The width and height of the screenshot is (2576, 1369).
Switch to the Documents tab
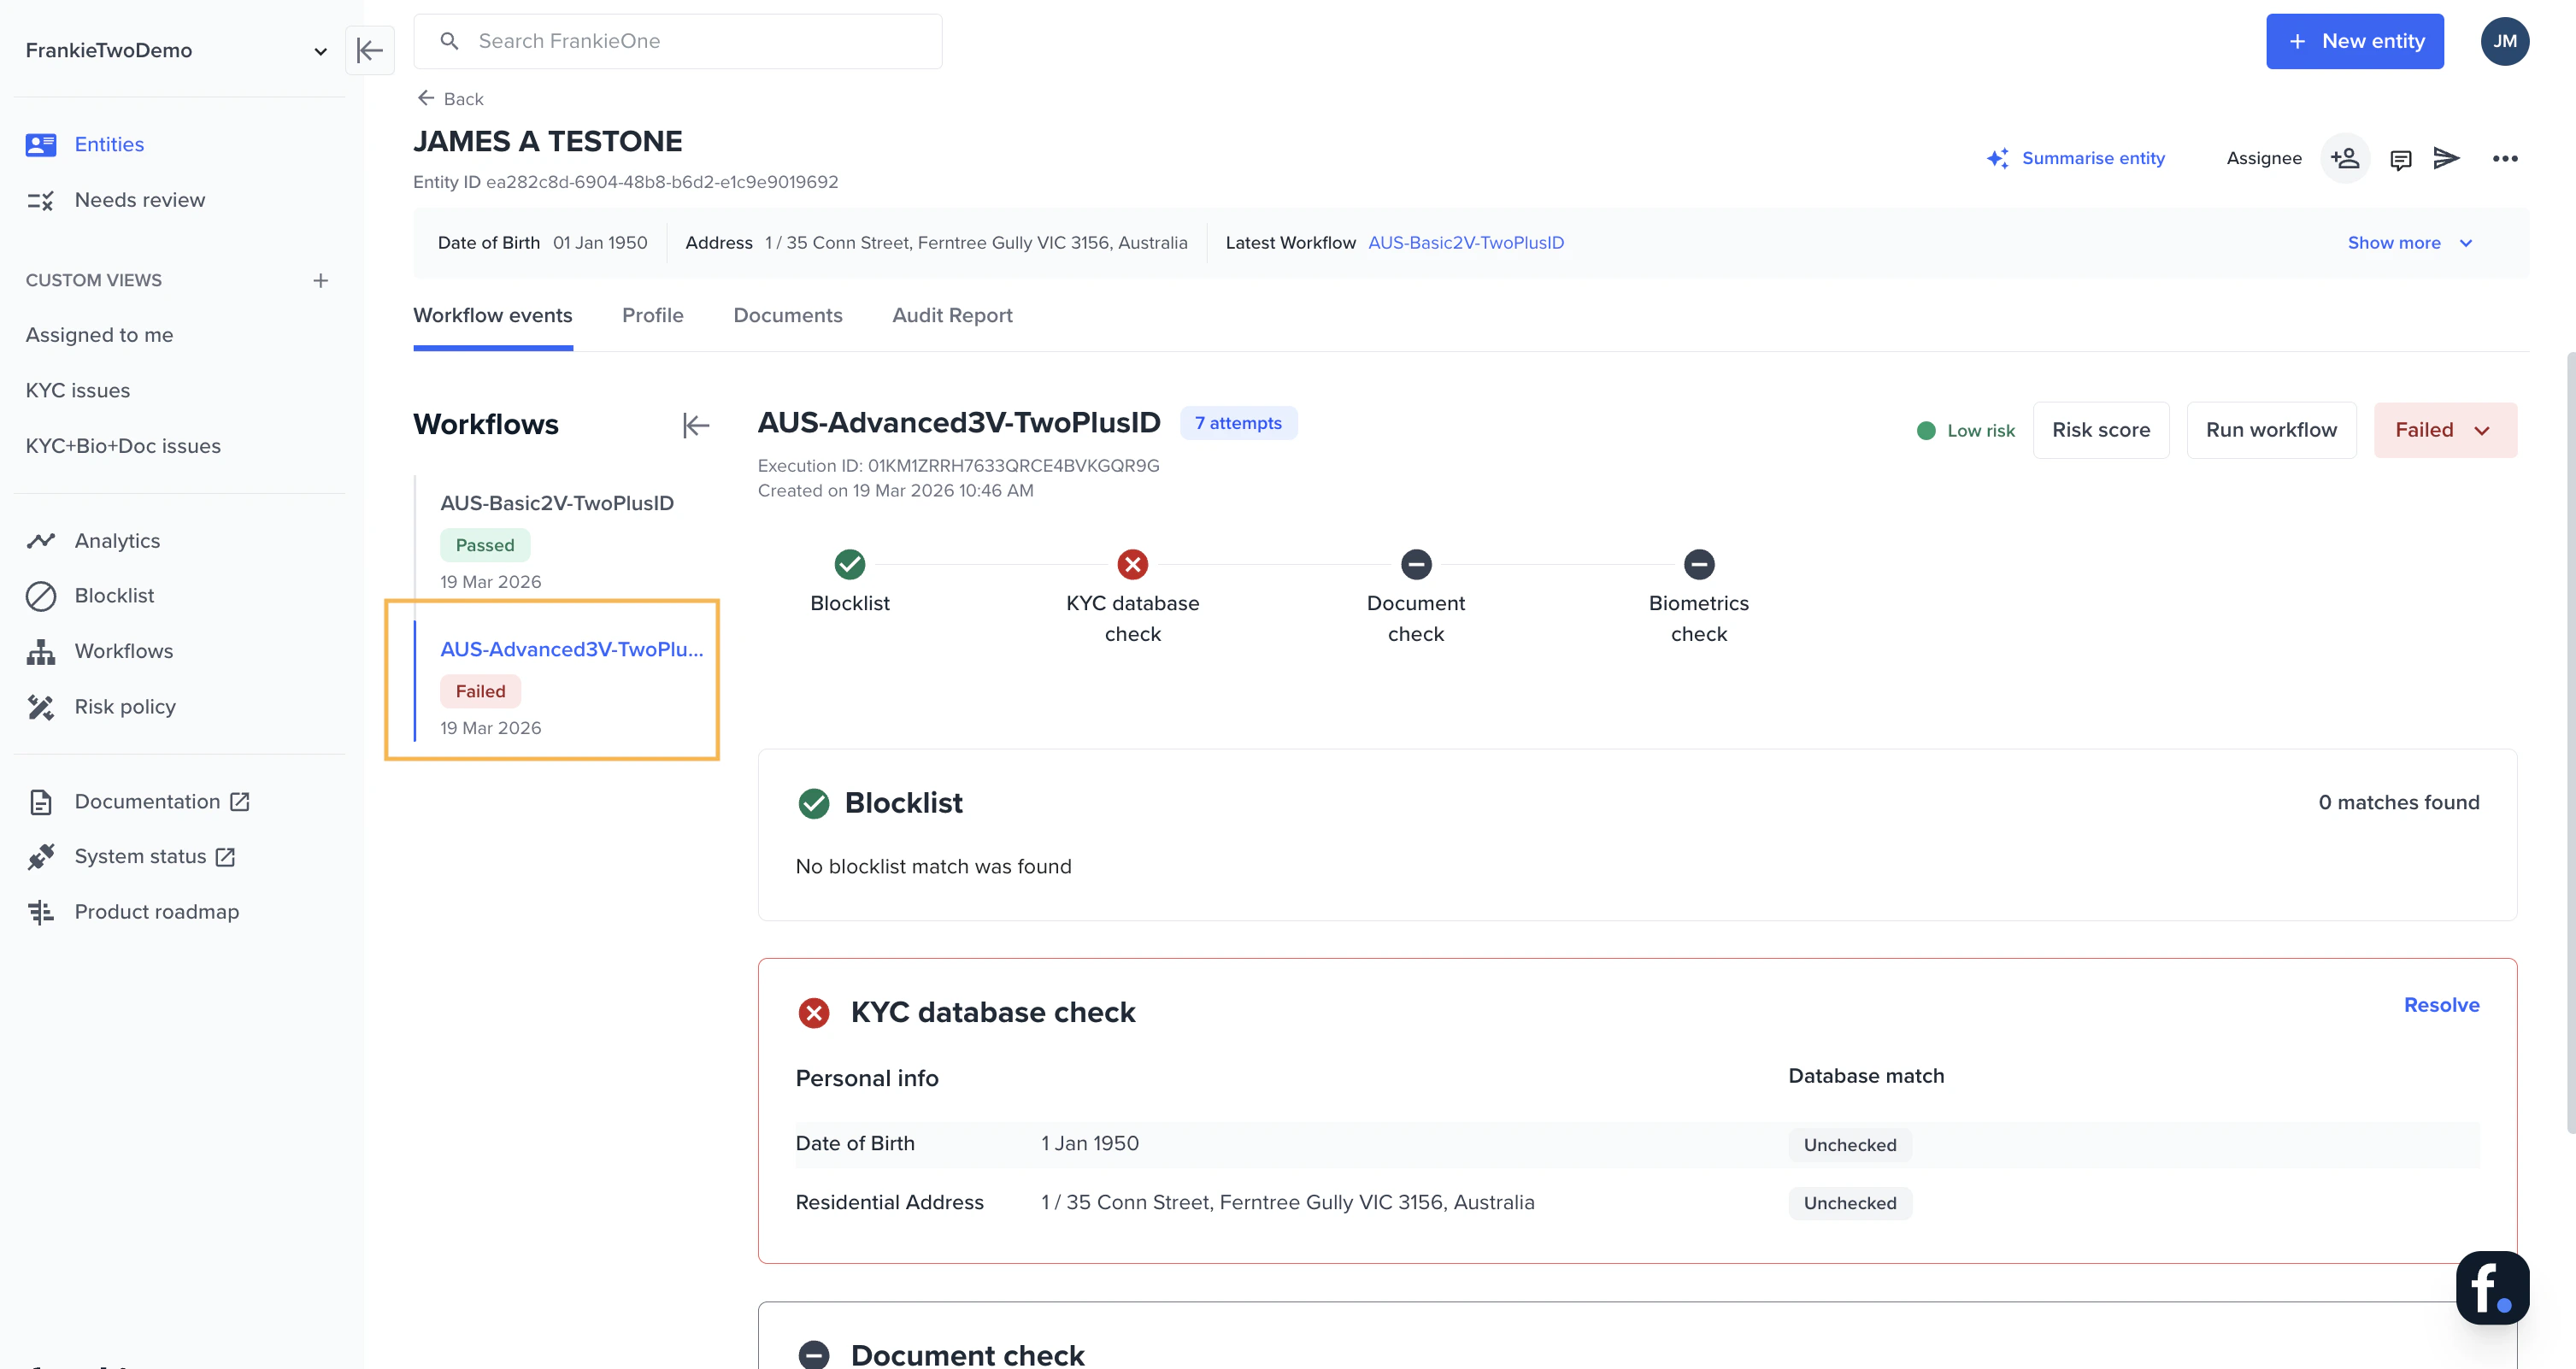pos(787,316)
